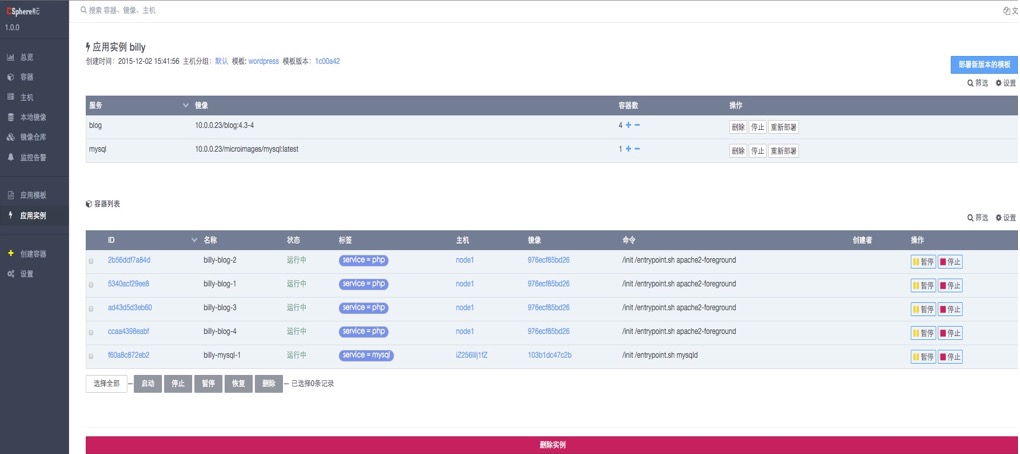Open 镜像仓库 registry sidebar item
The width and height of the screenshot is (1020, 454).
[27, 137]
